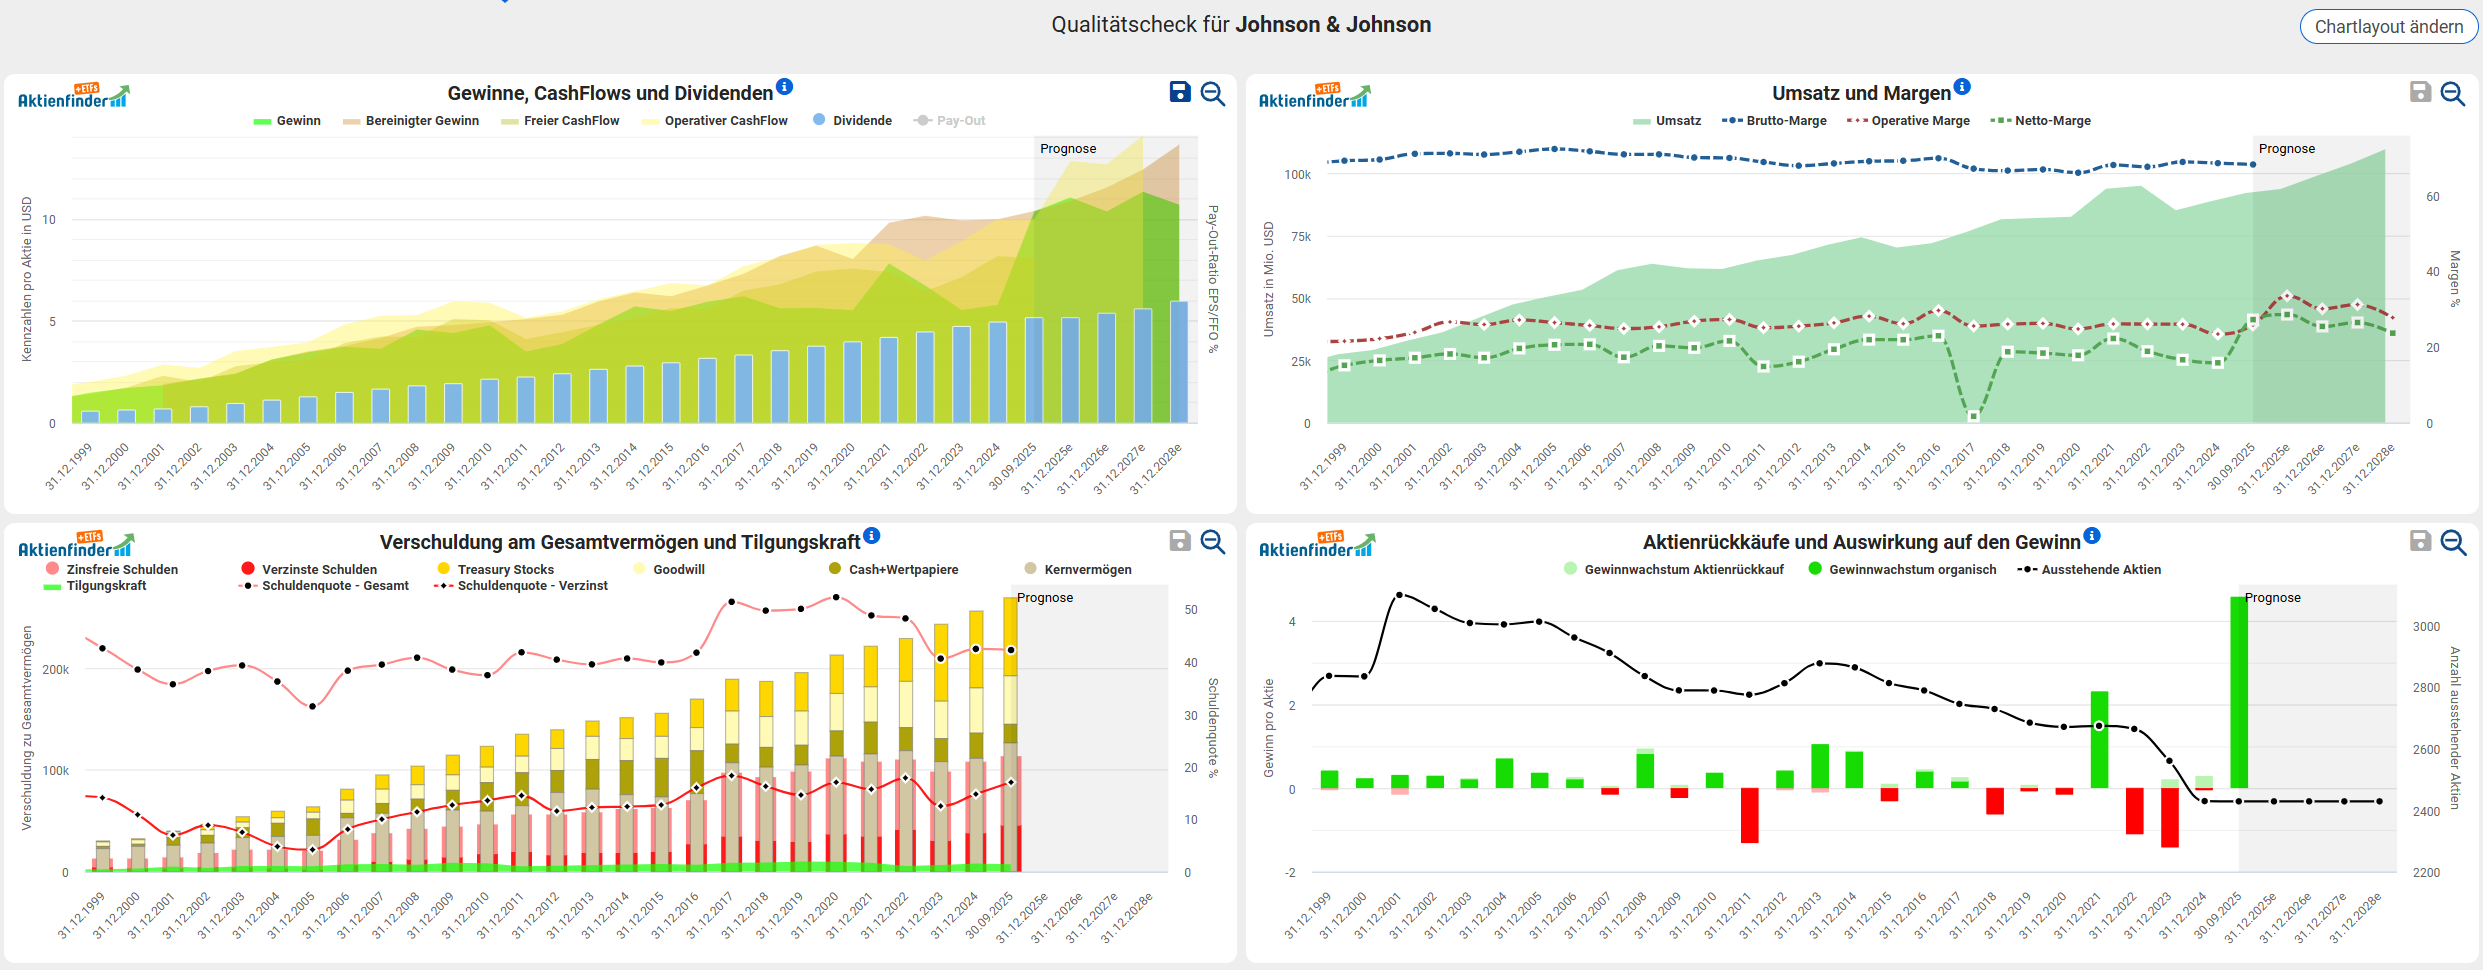Click the Chartlayout ändern button
The image size is (2483, 970).
2388,27
